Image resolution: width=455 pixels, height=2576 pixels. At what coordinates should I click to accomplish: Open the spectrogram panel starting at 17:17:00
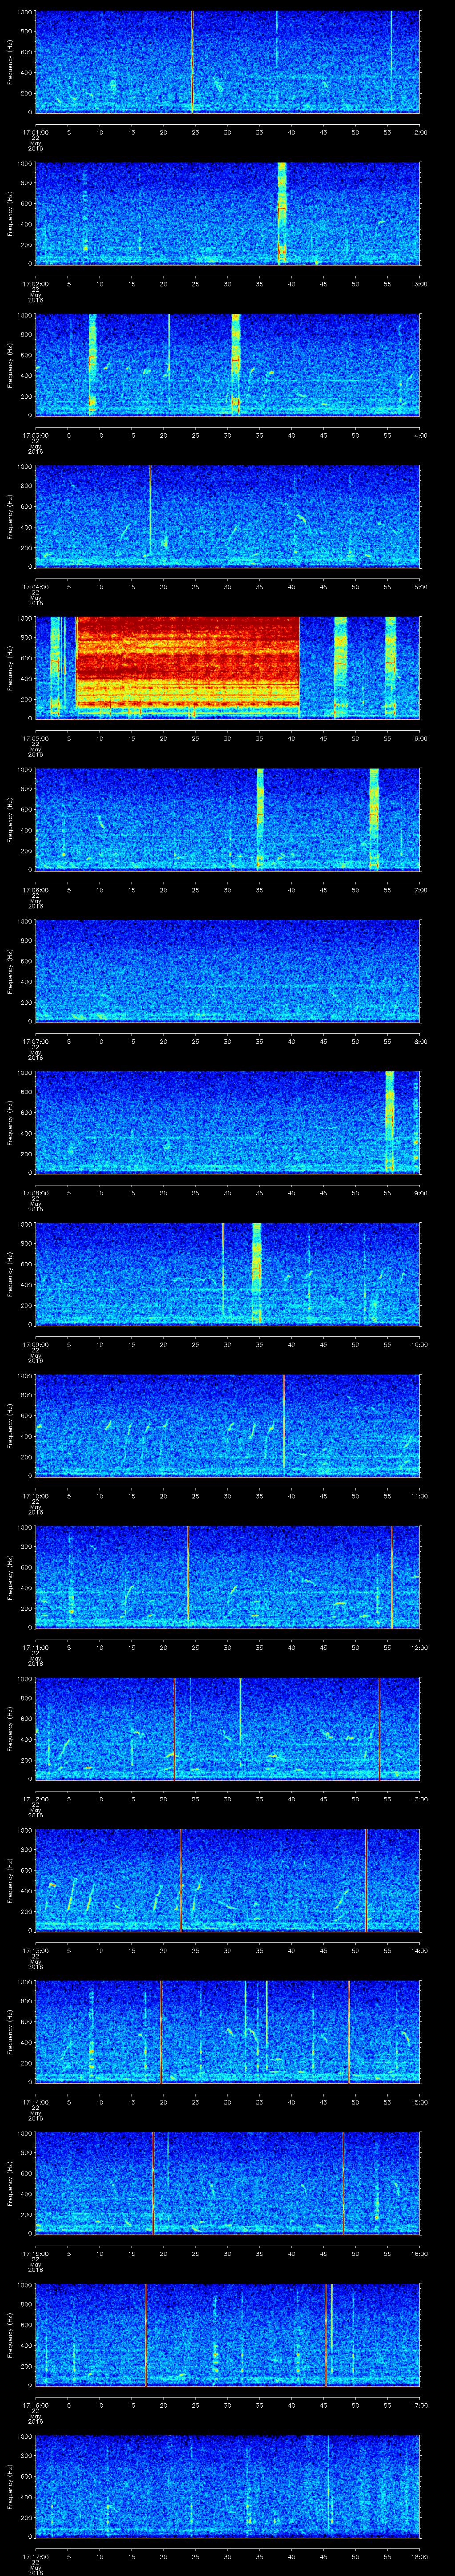pyautogui.click(x=227, y=2486)
